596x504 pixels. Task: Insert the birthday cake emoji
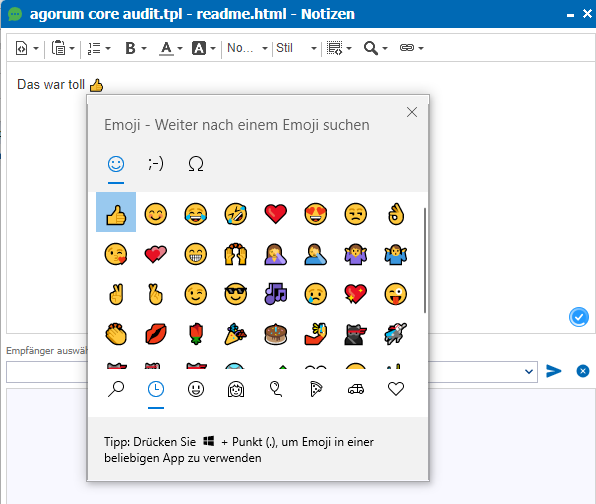click(276, 334)
